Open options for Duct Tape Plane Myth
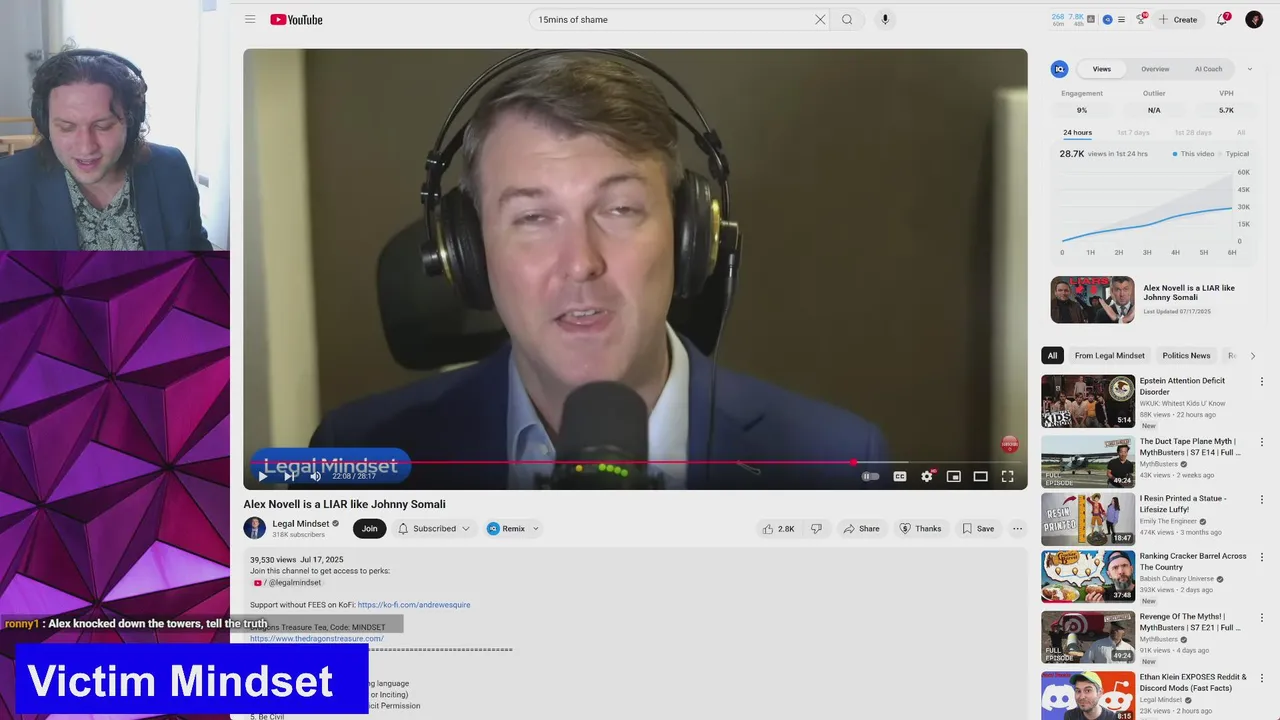The width and height of the screenshot is (1280, 720). [x=1261, y=442]
